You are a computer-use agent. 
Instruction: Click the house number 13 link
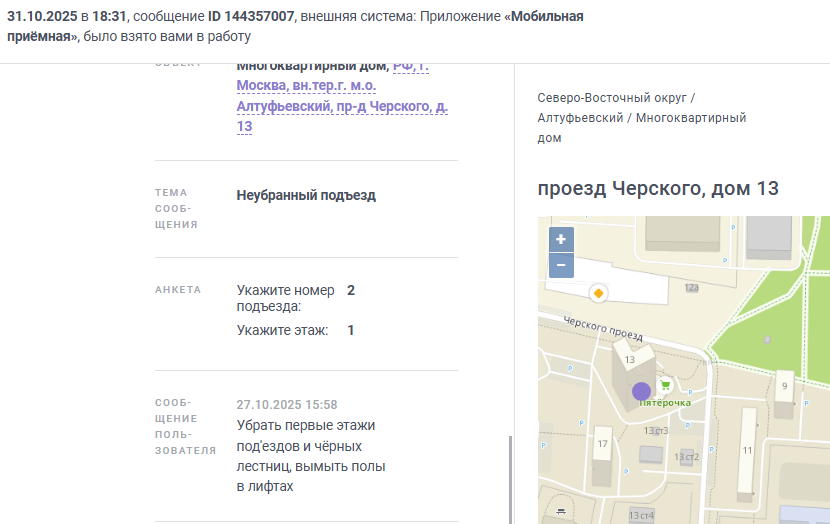pyautogui.click(x=244, y=127)
